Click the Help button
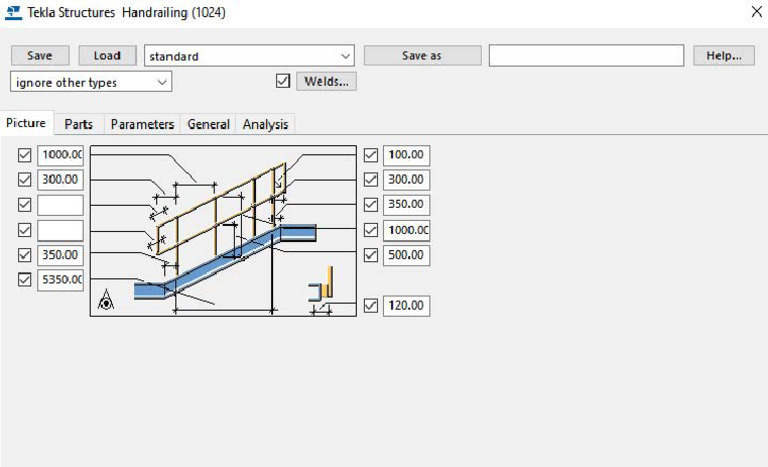 tap(723, 55)
